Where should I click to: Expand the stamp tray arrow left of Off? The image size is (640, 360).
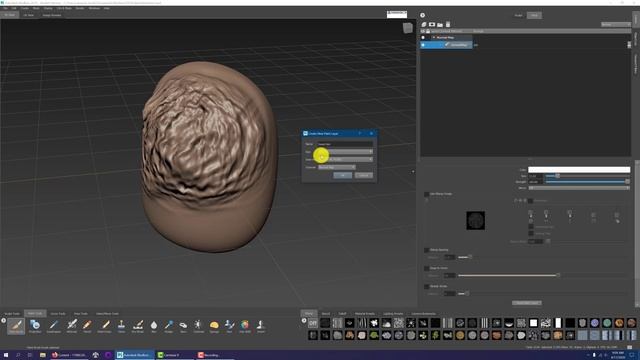pyautogui.click(x=304, y=320)
